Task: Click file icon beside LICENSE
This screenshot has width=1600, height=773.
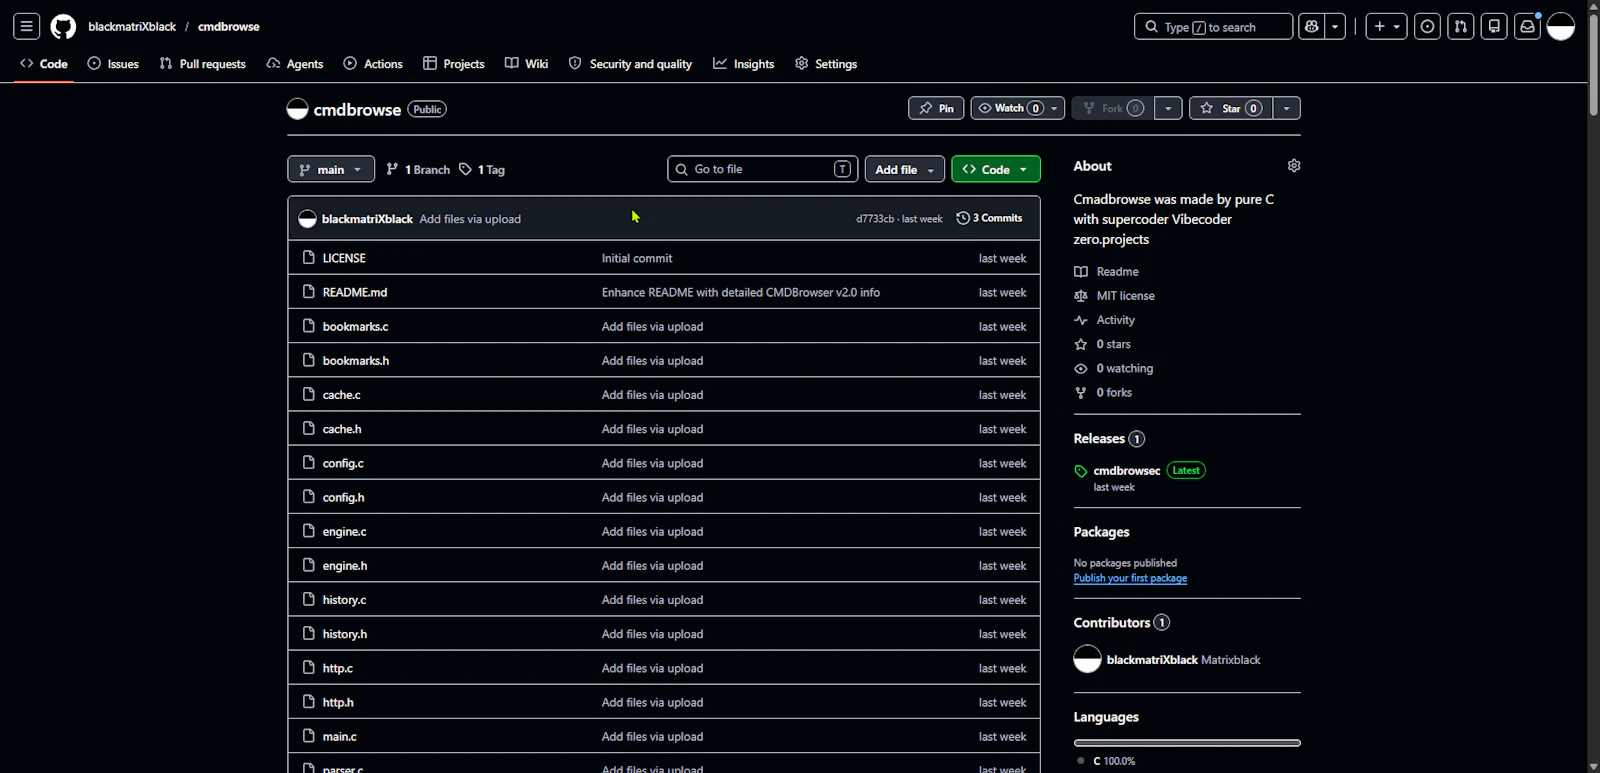Action: (x=309, y=258)
